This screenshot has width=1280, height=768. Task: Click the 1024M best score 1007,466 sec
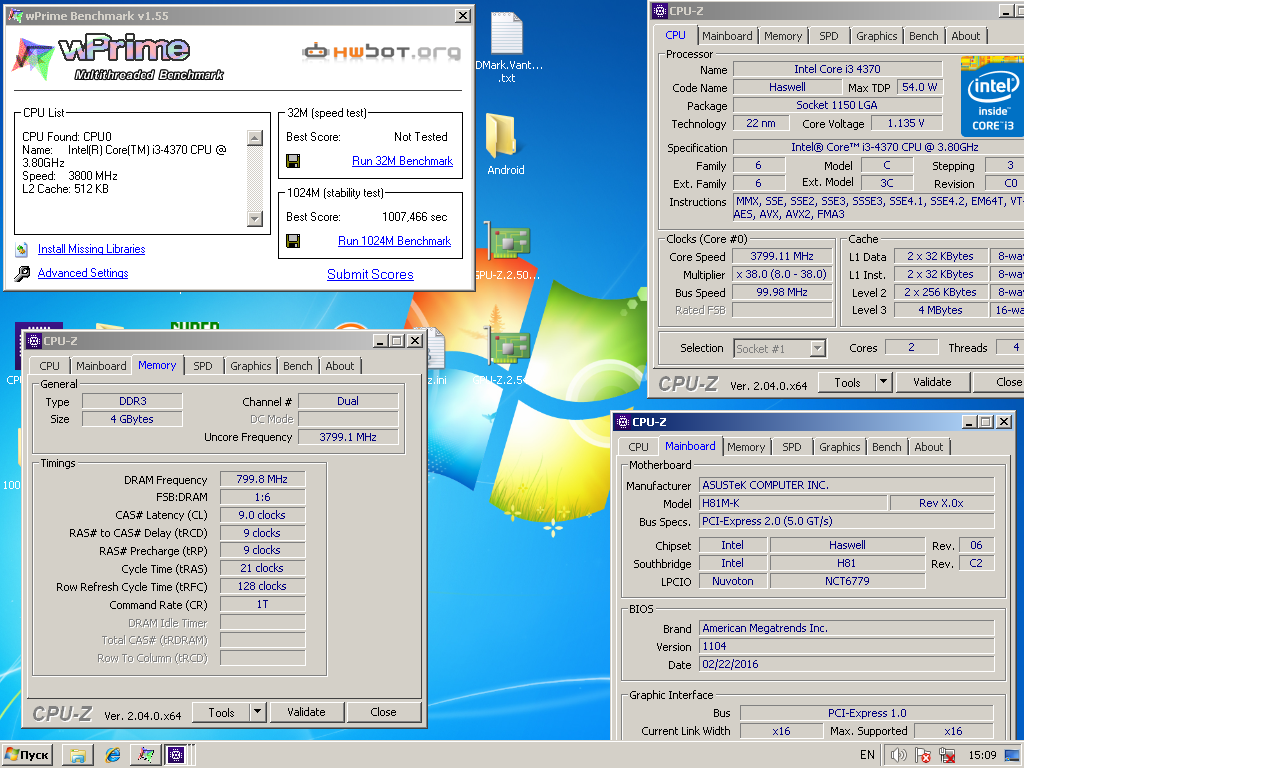415,217
